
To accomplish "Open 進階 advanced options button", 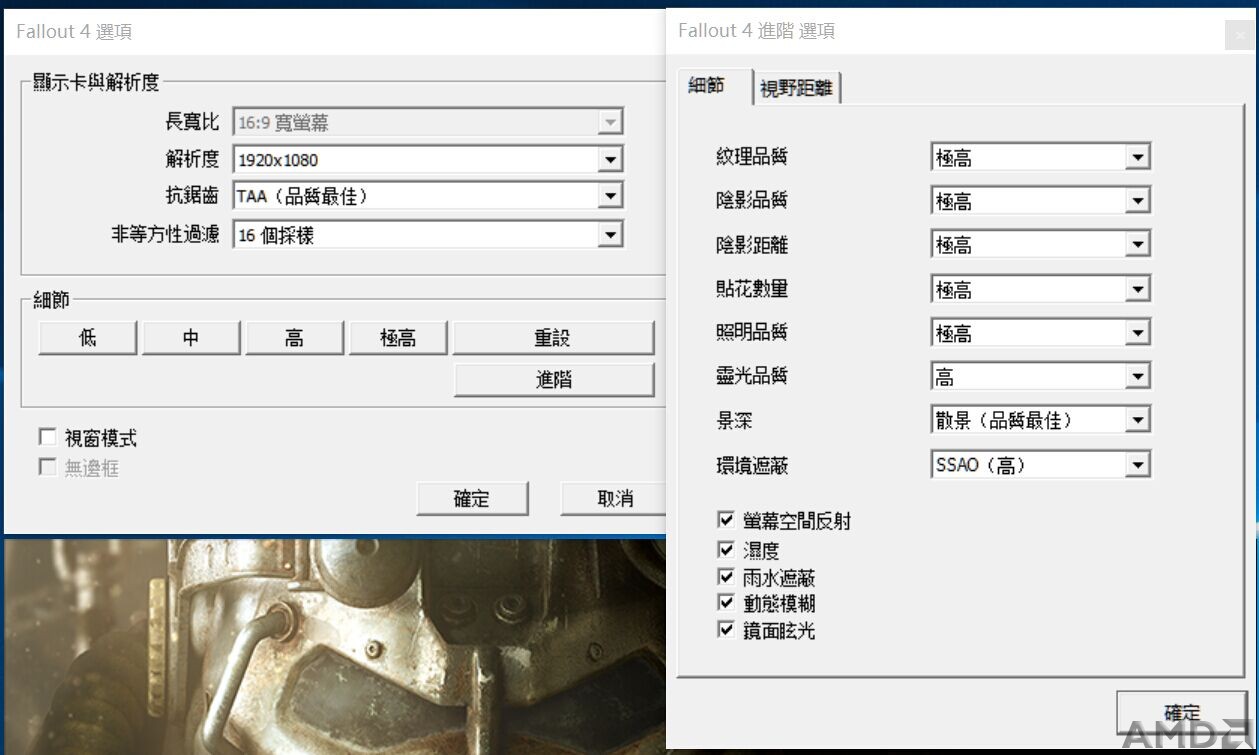I will point(553,380).
